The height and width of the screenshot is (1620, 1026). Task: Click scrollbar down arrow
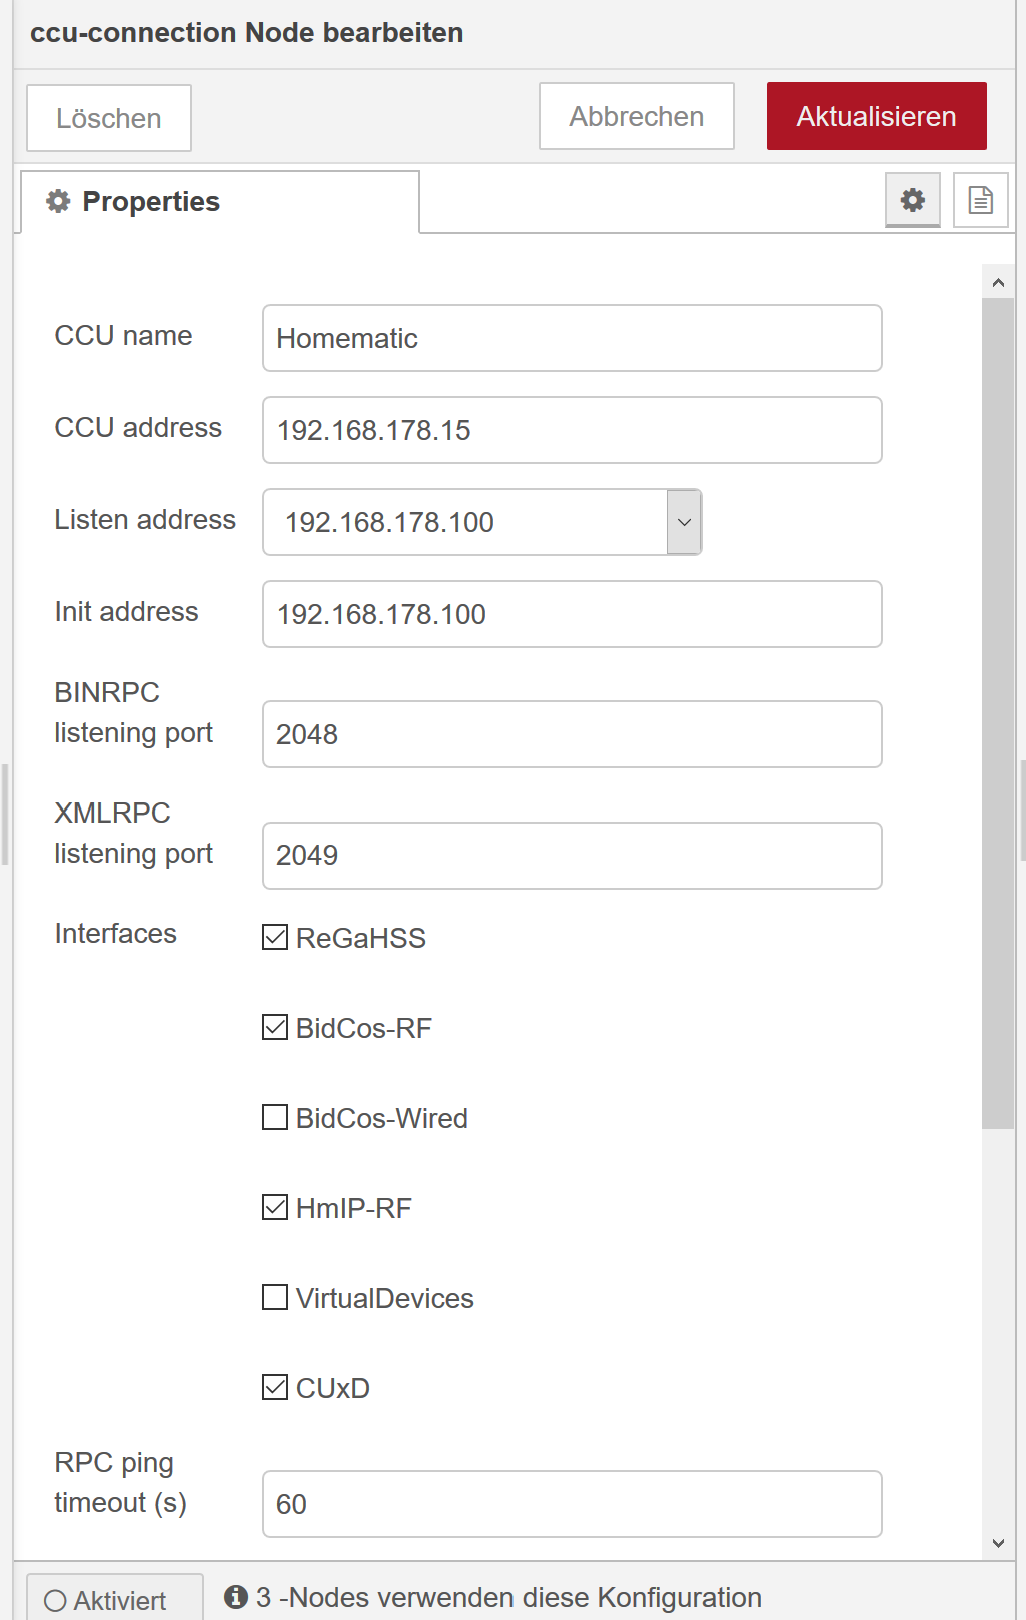pos(998,1543)
